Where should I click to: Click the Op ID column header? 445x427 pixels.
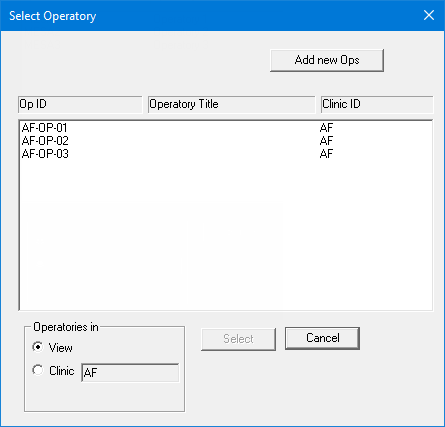click(80, 104)
